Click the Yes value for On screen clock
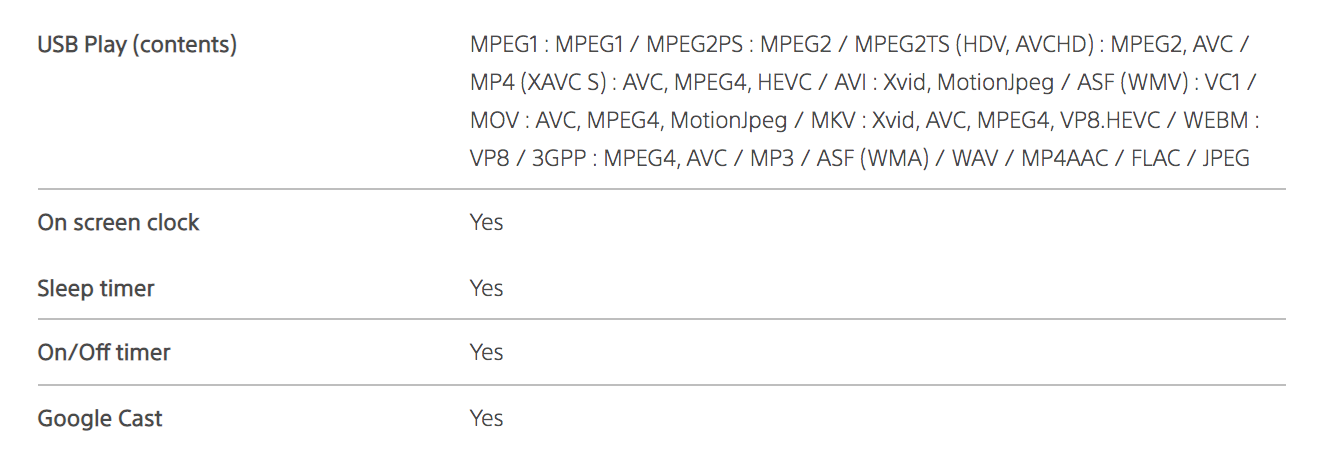The width and height of the screenshot is (1324, 464). tap(486, 223)
